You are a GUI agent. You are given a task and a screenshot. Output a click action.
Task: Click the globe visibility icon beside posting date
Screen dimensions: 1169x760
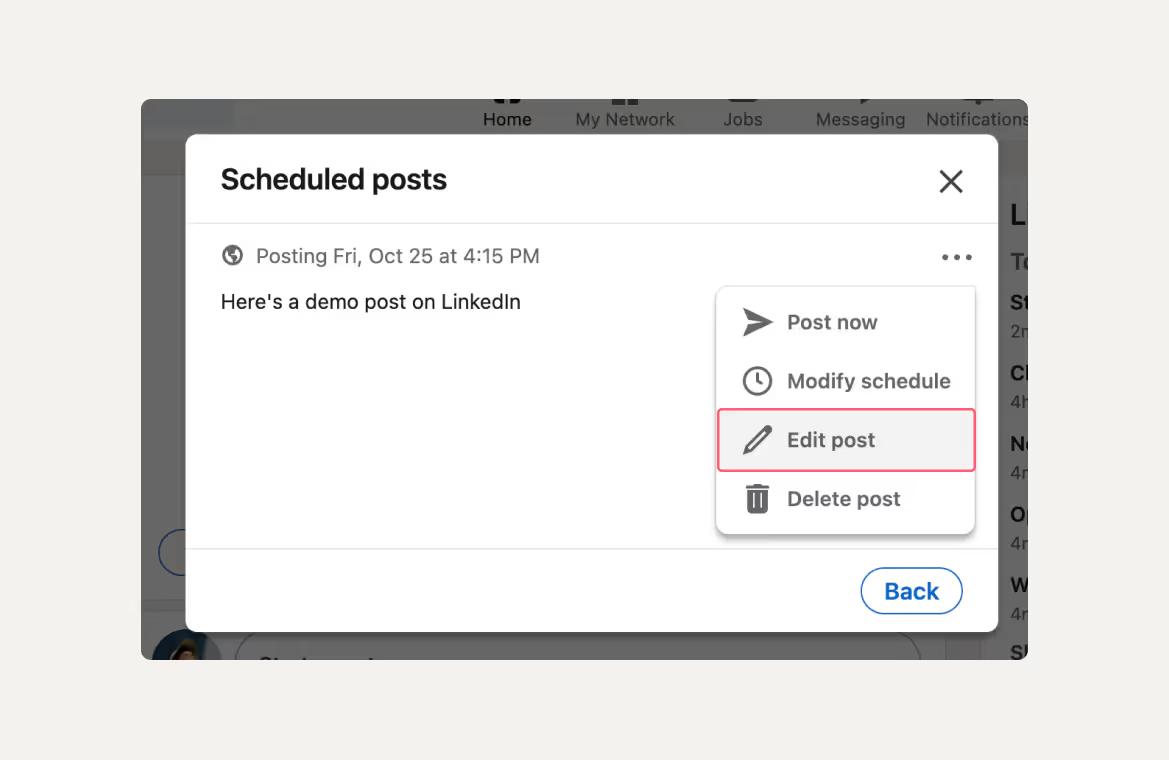233,256
